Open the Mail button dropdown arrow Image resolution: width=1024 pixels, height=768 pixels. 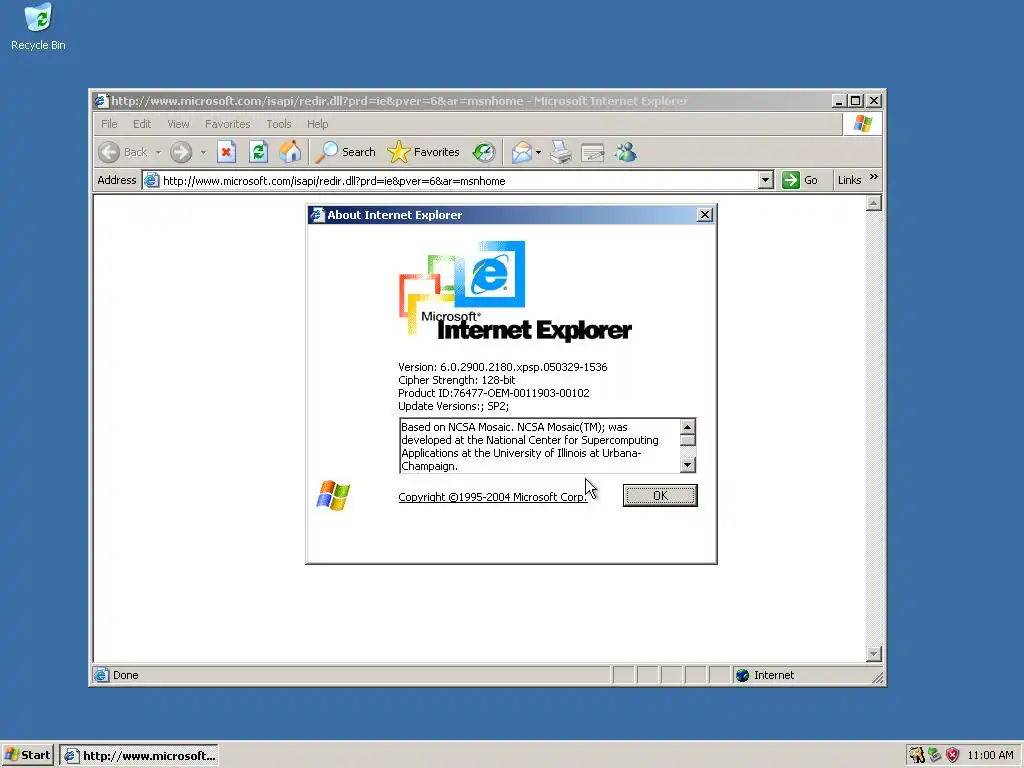(538, 152)
